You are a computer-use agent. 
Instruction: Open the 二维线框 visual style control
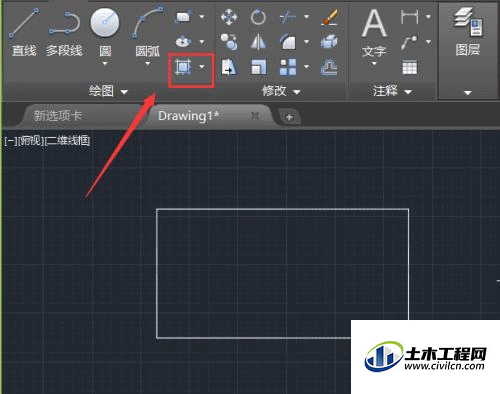[x=67, y=141]
